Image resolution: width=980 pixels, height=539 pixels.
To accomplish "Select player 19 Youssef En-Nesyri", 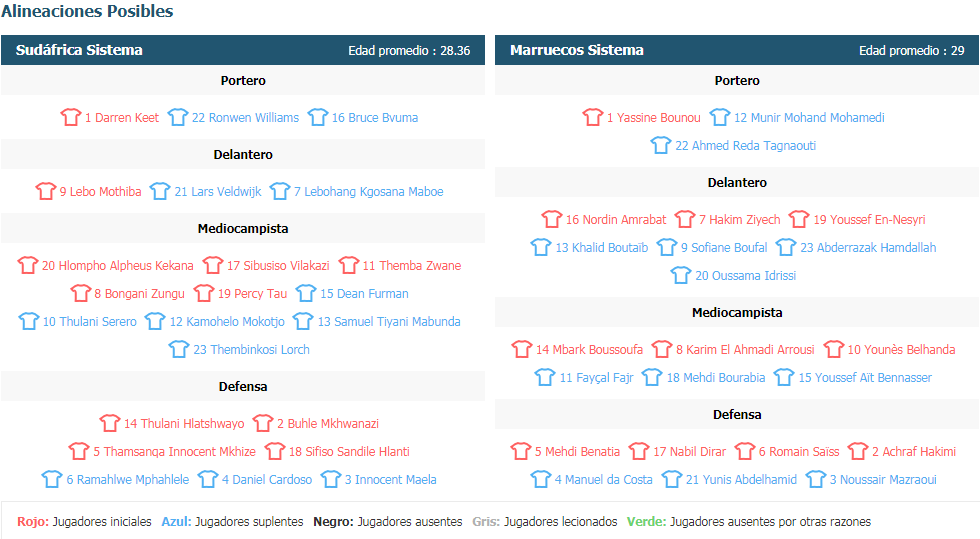I will point(869,219).
